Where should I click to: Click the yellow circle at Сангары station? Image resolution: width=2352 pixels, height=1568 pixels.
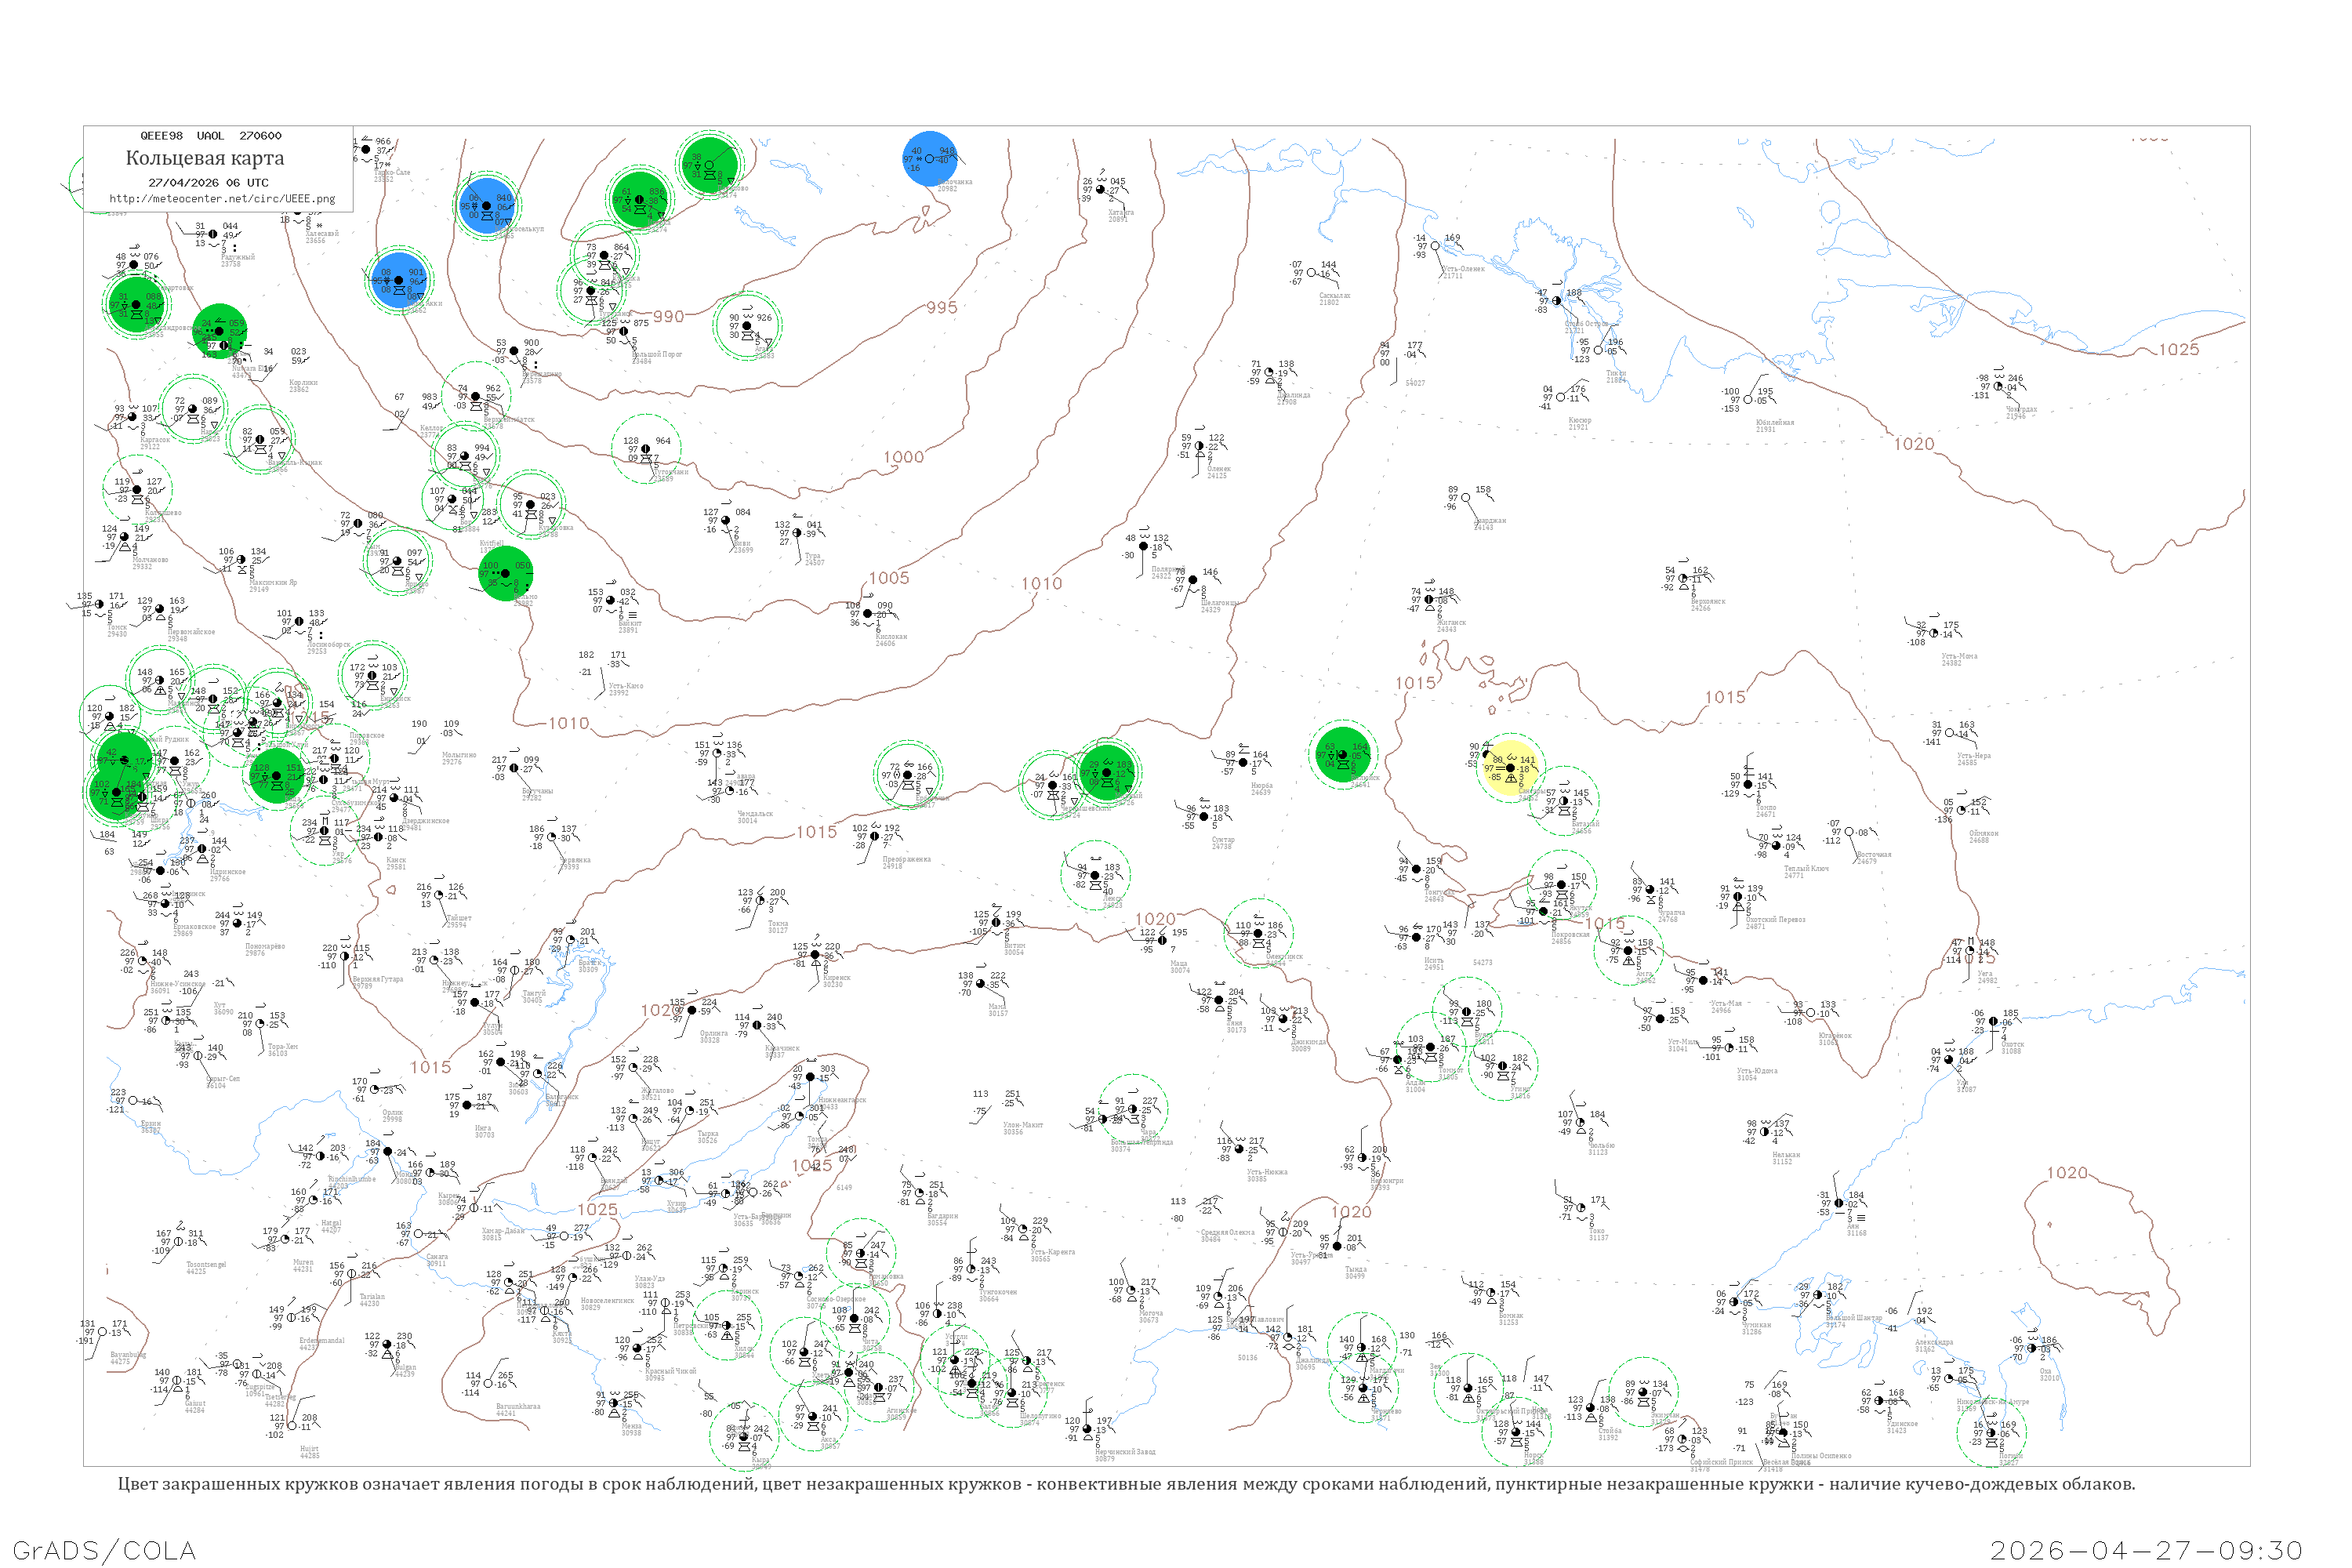[x=1510, y=768]
